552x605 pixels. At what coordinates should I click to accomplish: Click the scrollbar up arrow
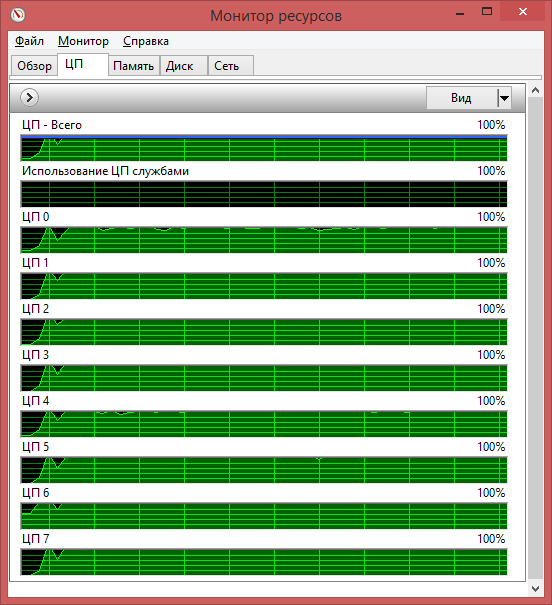[x=535, y=91]
